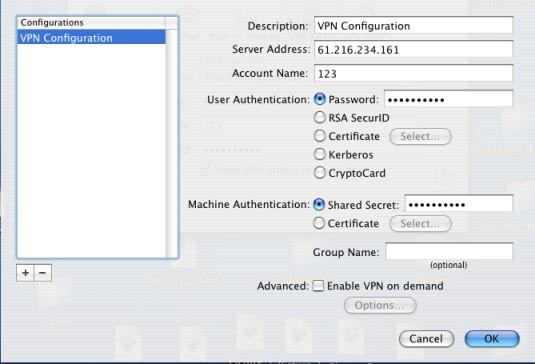Image resolution: width=535 pixels, height=364 pixels.
Task: Click the Server Address field
Action: coord(413,49)
